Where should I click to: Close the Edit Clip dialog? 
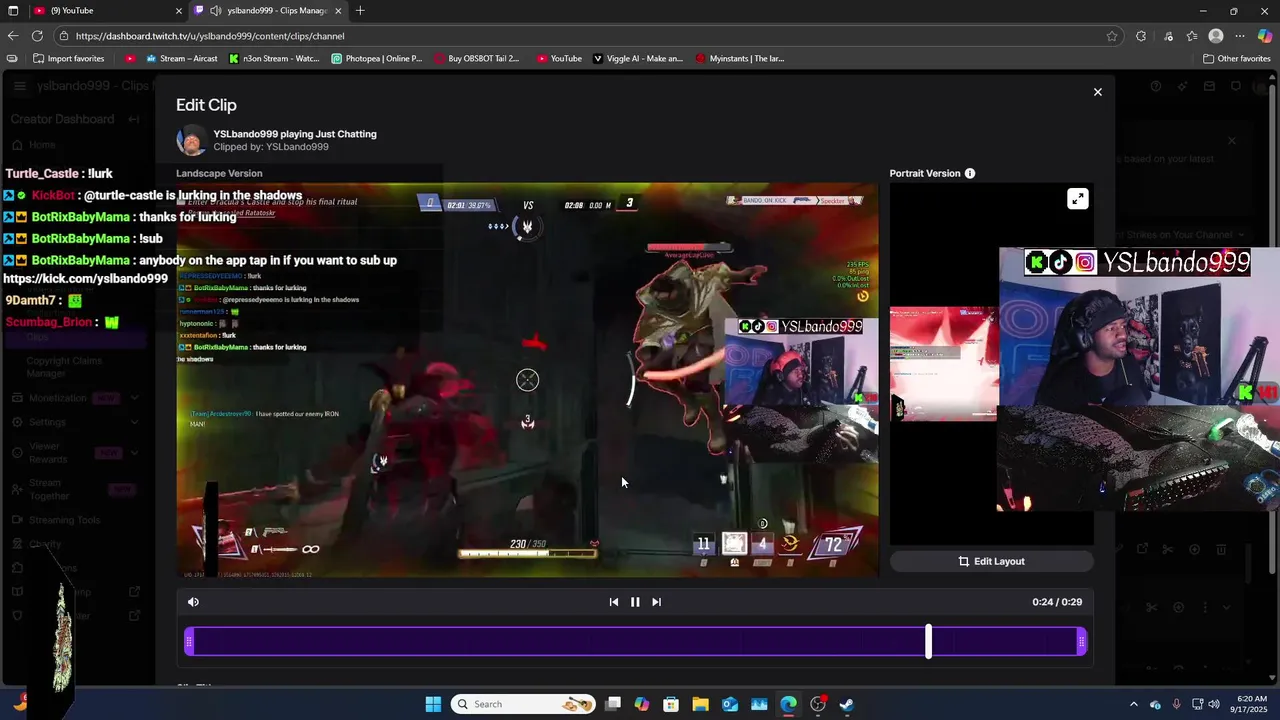[x=1097, y=92]
